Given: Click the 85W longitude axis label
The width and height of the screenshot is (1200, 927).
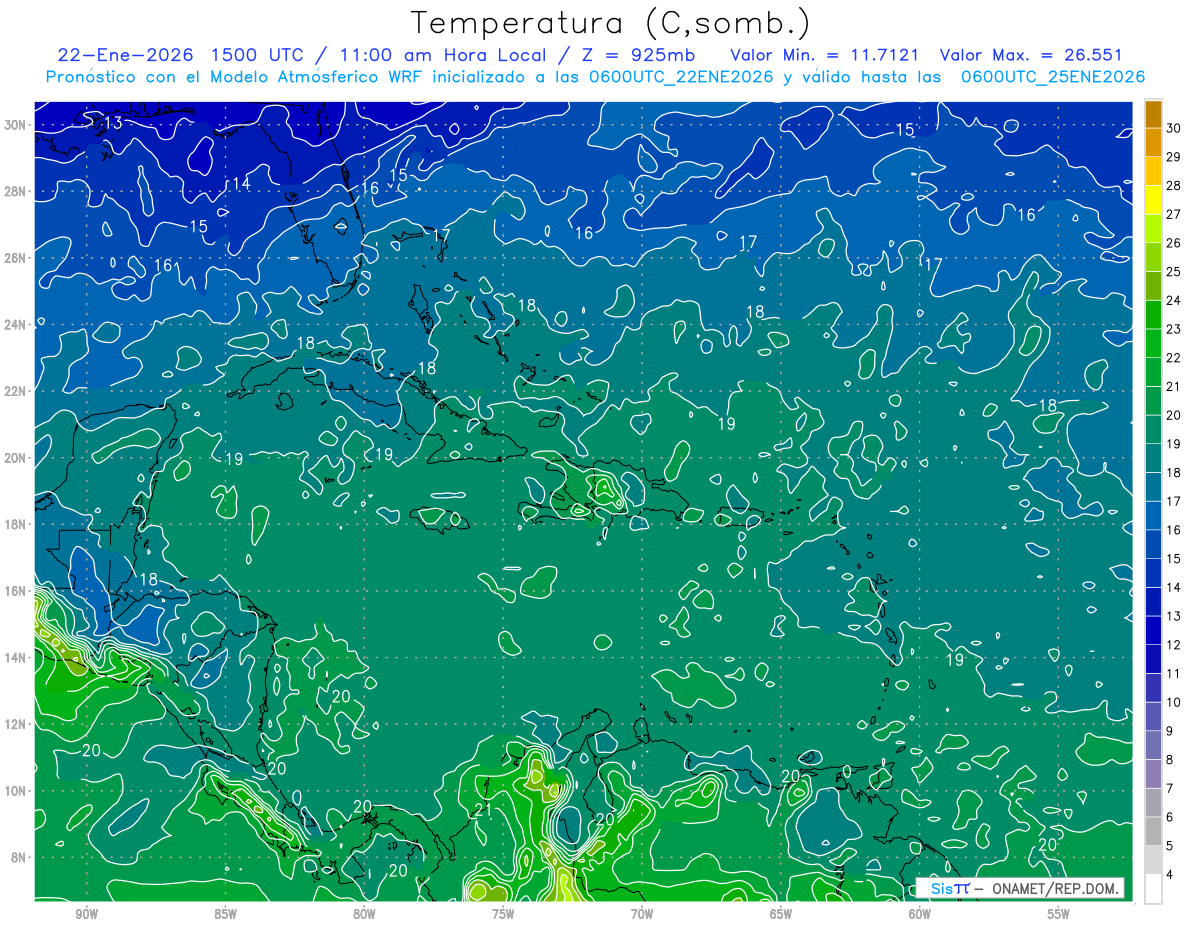Looking at the screenshot, I should point(225,914).
